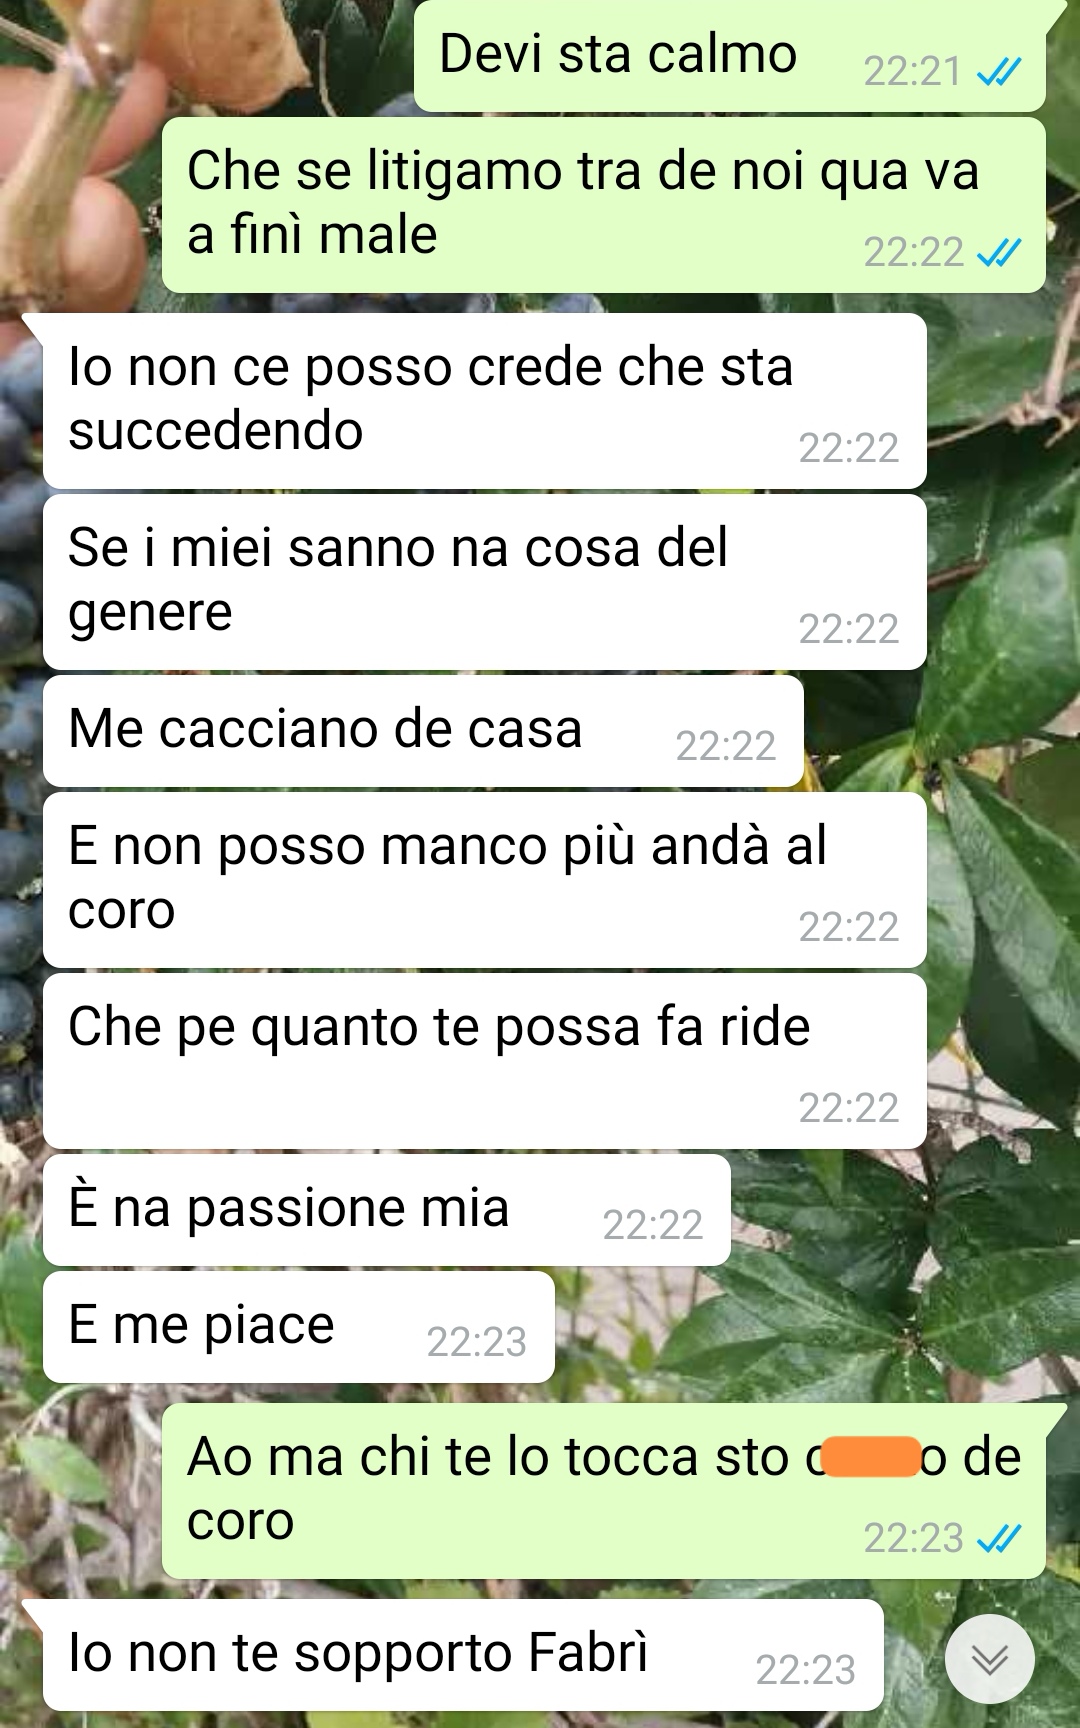Tap the "Ao ma chi te lo tocca" message
The image size is (1080, 1728).
(604, 1491)
